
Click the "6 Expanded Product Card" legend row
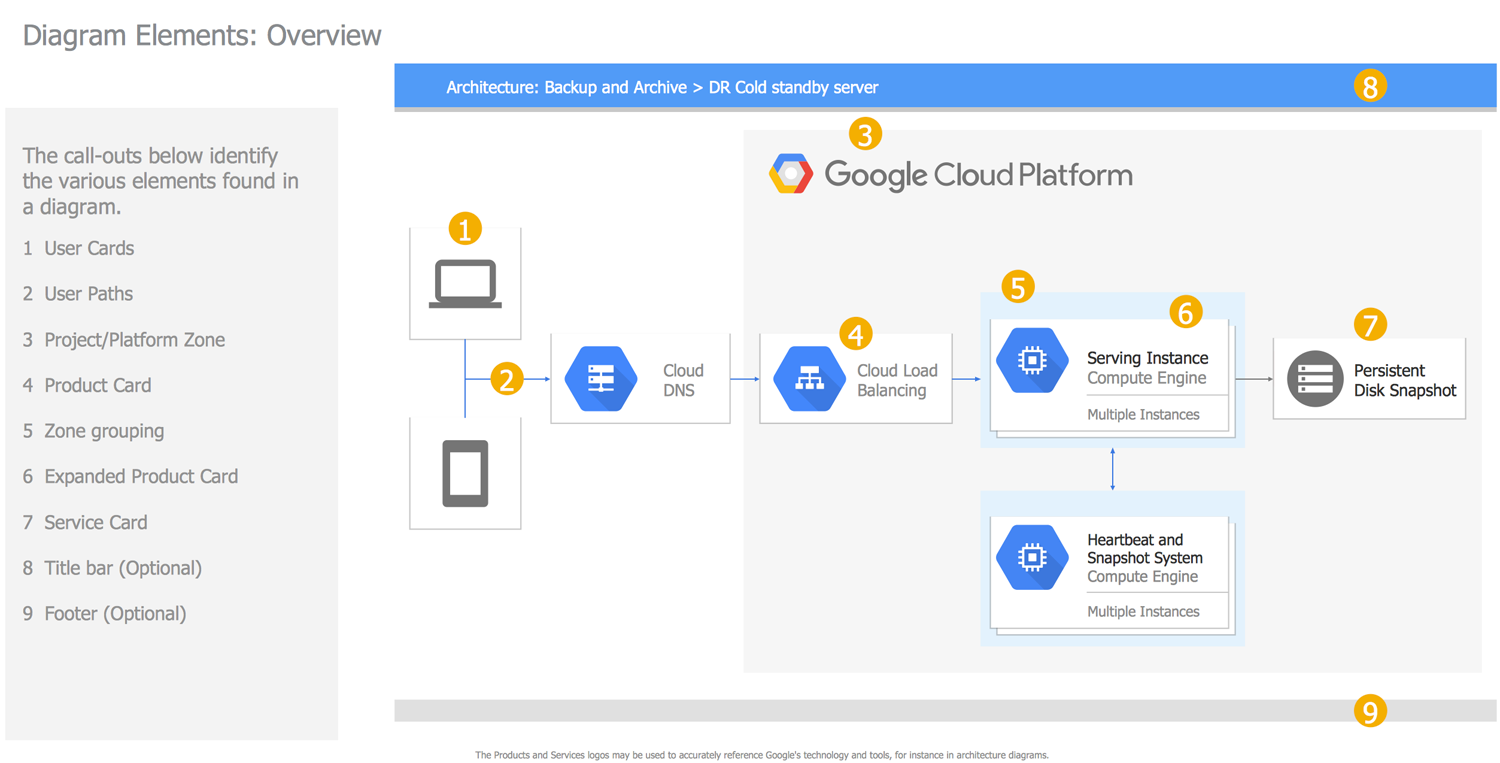pyautogui.click(x=130, y=477)
